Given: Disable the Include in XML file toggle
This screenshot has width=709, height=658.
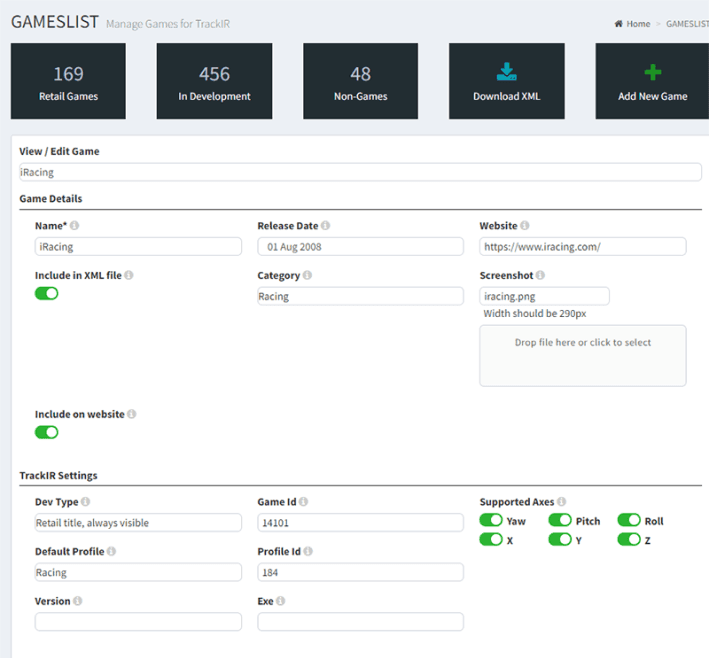Looking at the screenshot, I should pos(47,293).
